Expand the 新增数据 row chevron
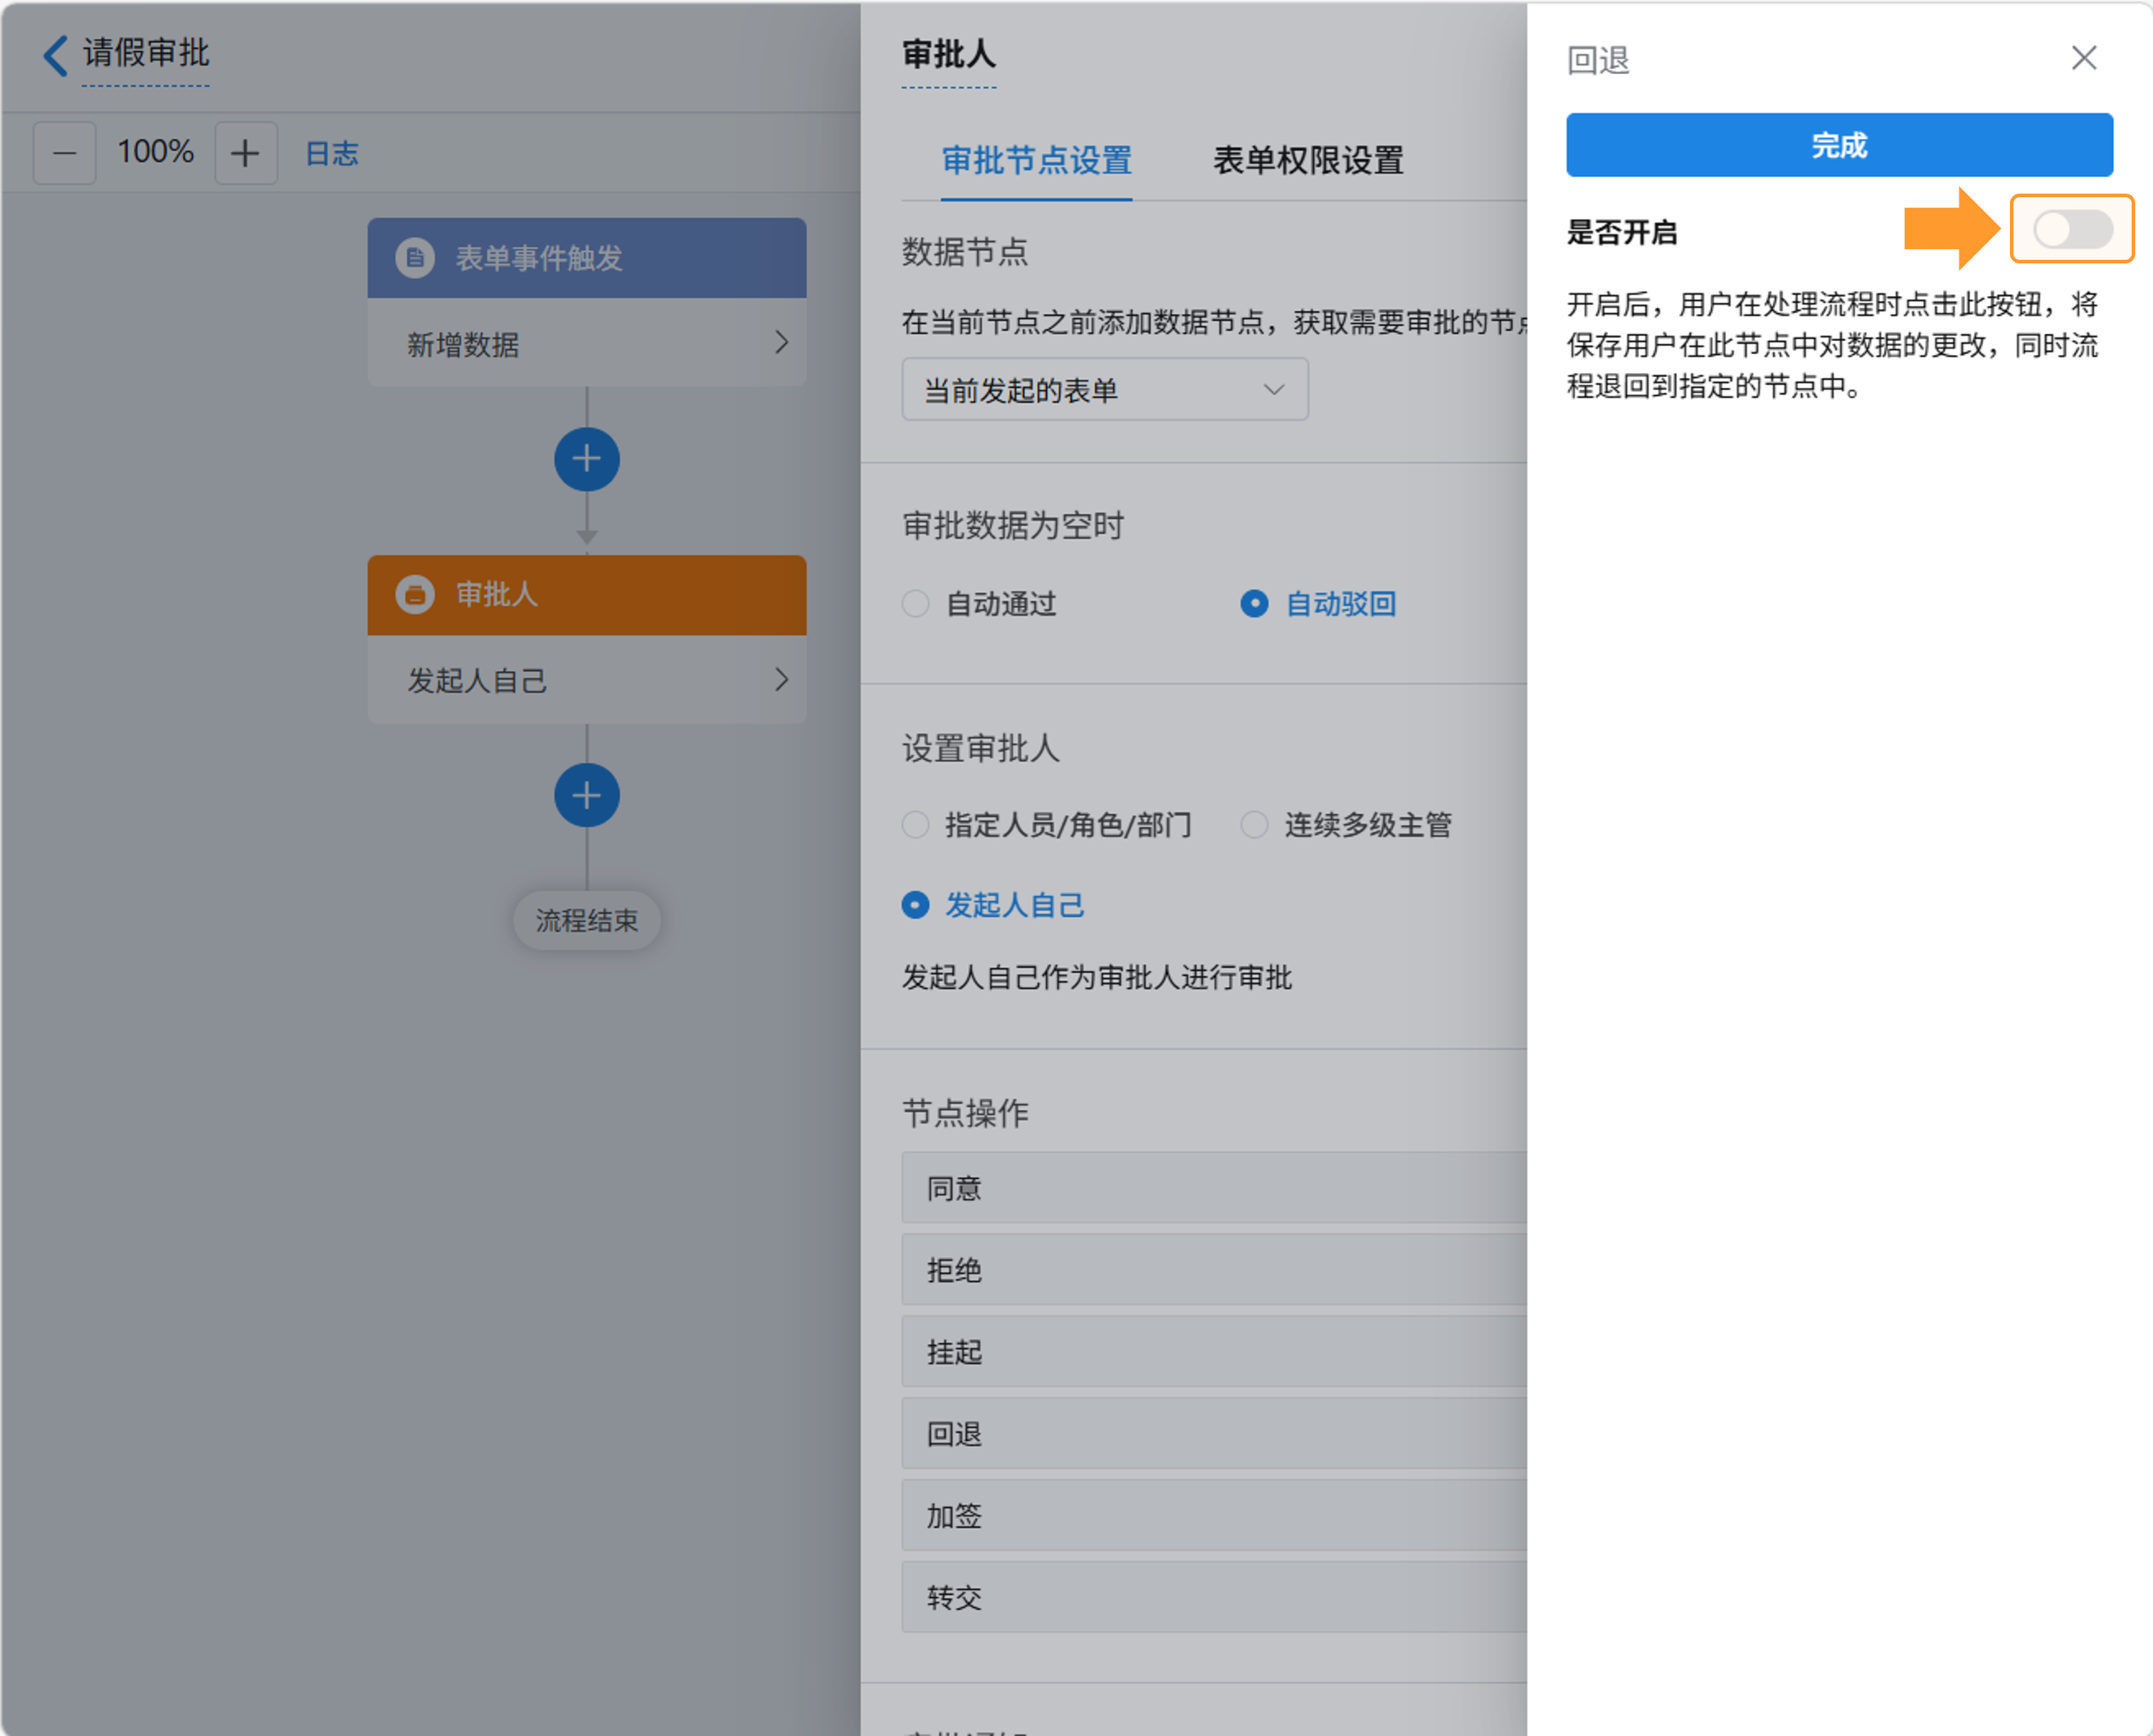 [x=781, y=343]
